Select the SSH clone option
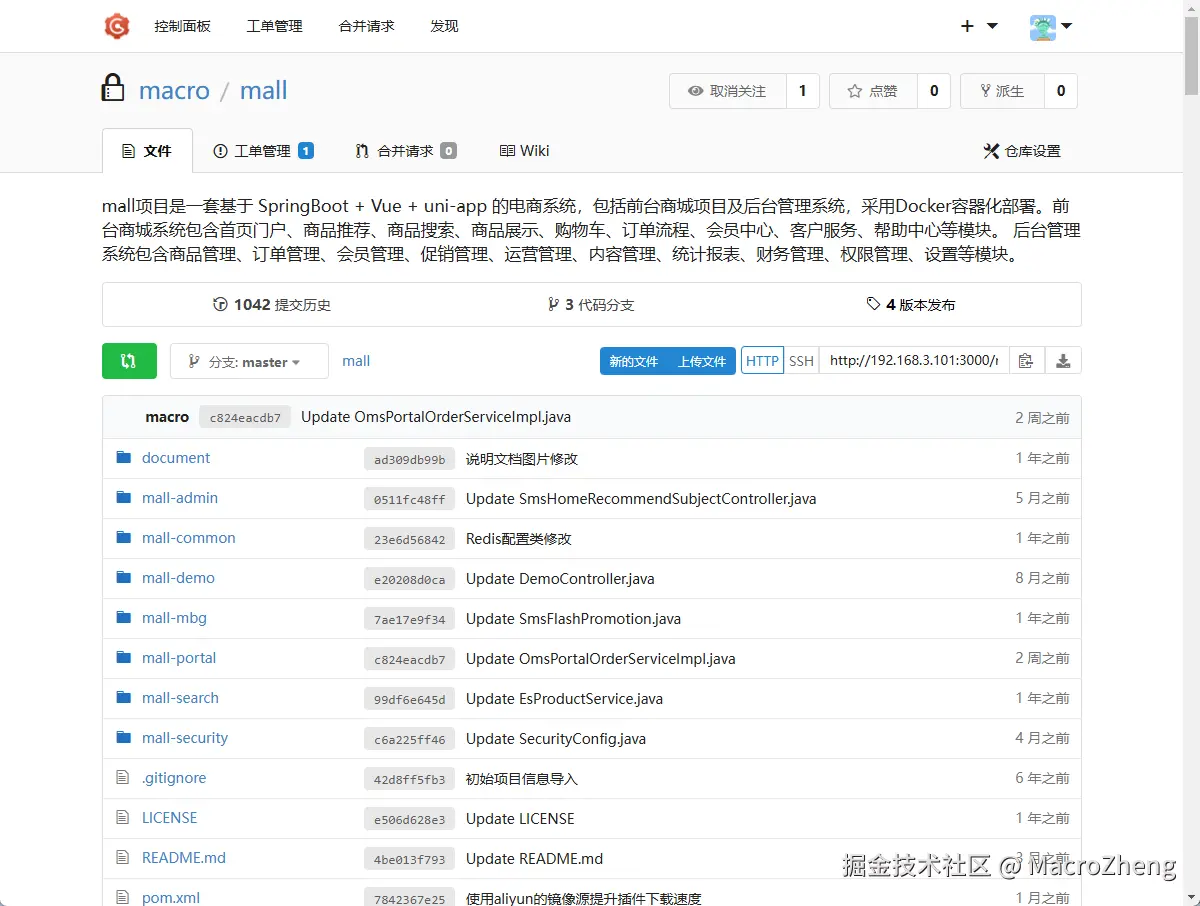The image size is (1200, 906). (801, 361)
